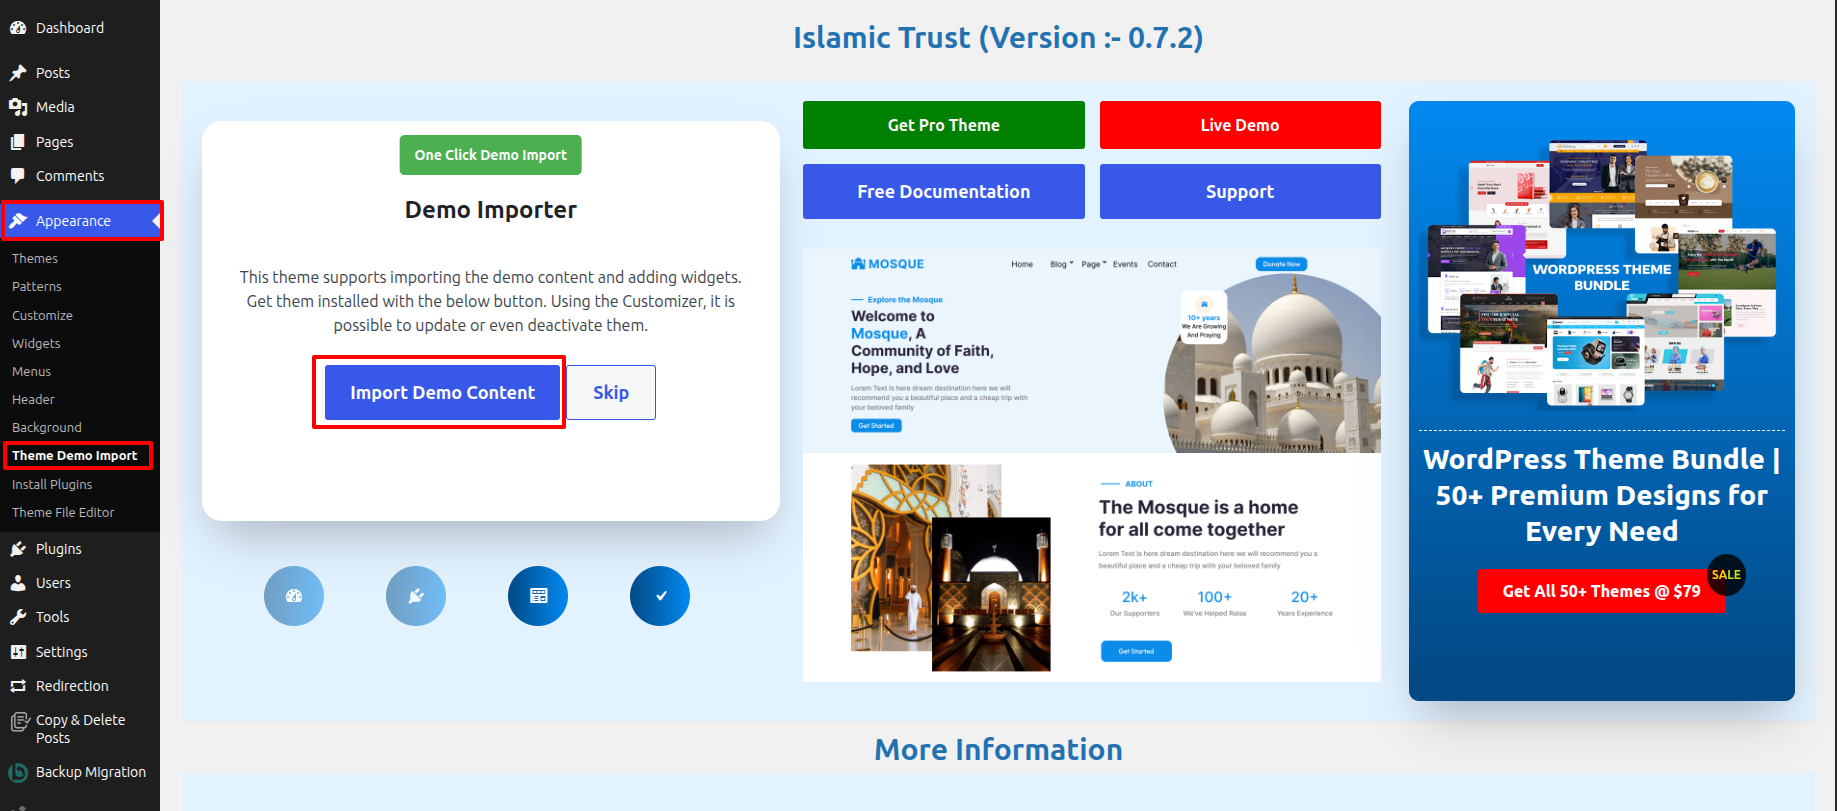The image size is (1837, 811).
Task: Click the round dashboard step icon
Action: [x=294, y=596]
